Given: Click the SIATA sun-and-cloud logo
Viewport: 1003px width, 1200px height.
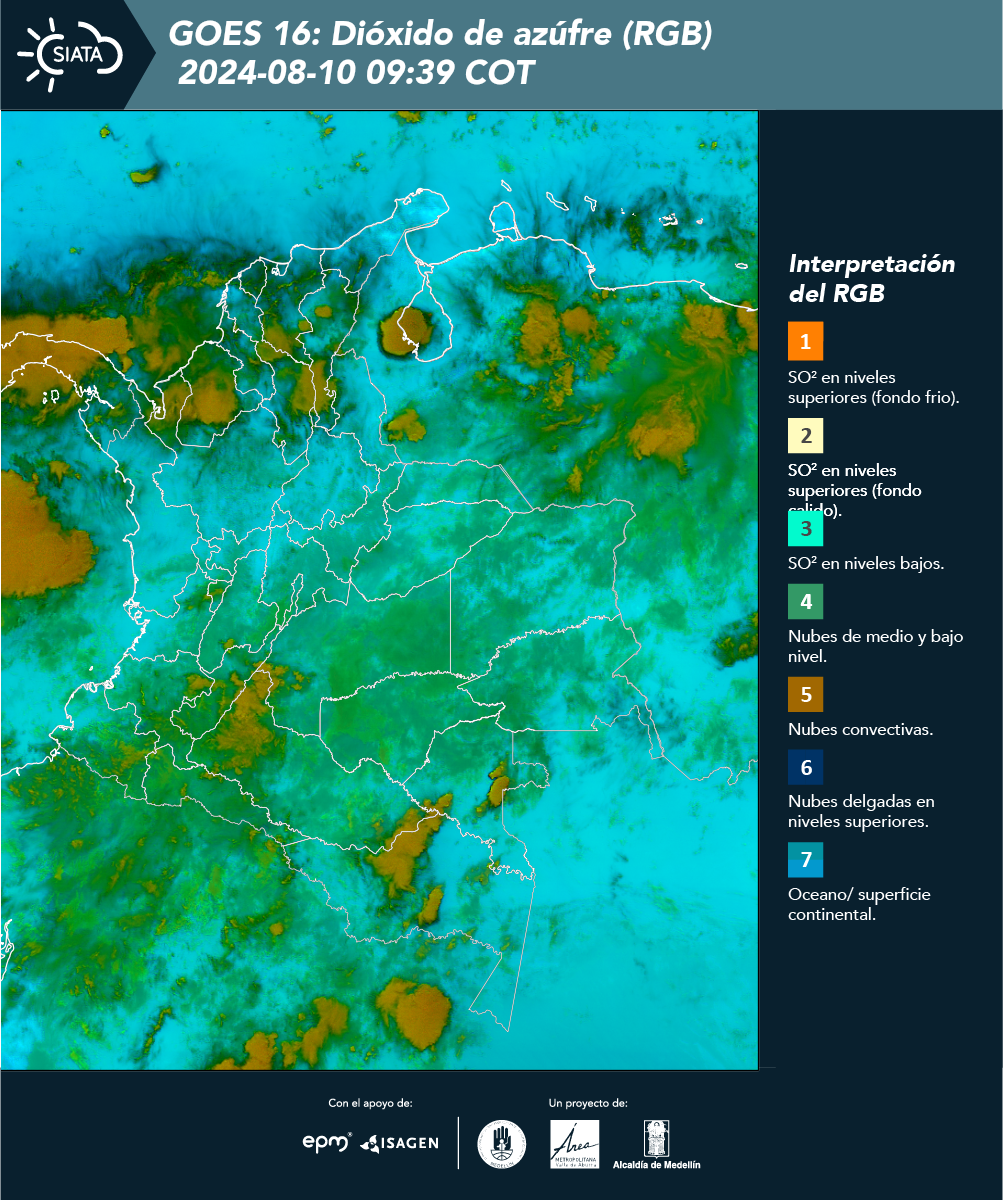Looking at the screenshot, I should [x=70, y=52].
